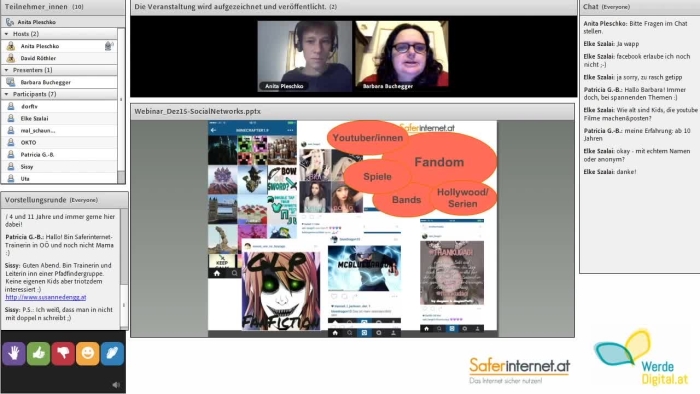
Task: Mute audio with the speaker icon
Action: pos(116,385)
